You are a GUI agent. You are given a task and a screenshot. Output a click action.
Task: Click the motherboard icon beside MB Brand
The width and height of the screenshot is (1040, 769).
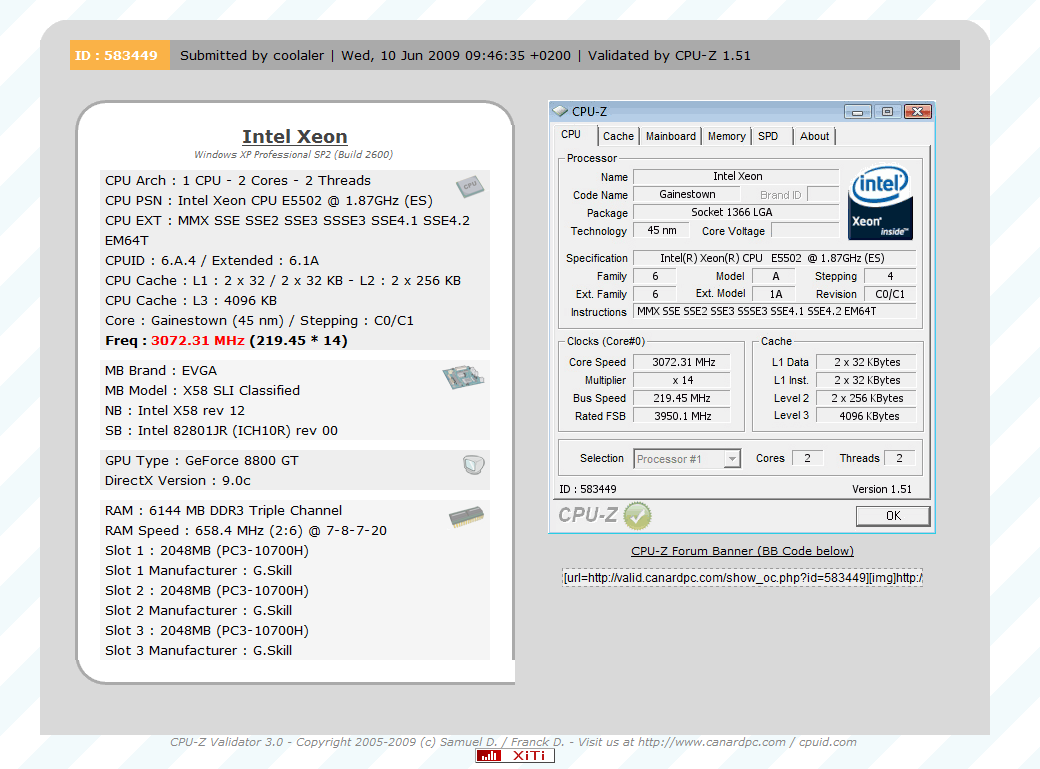[463, 377]
